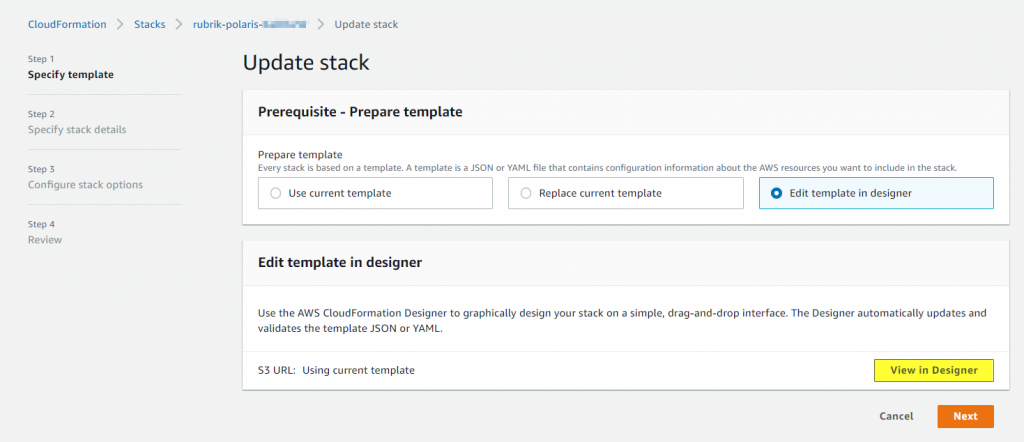
Task: Click the Edit template in designer section heading
Action: [340, 262]
